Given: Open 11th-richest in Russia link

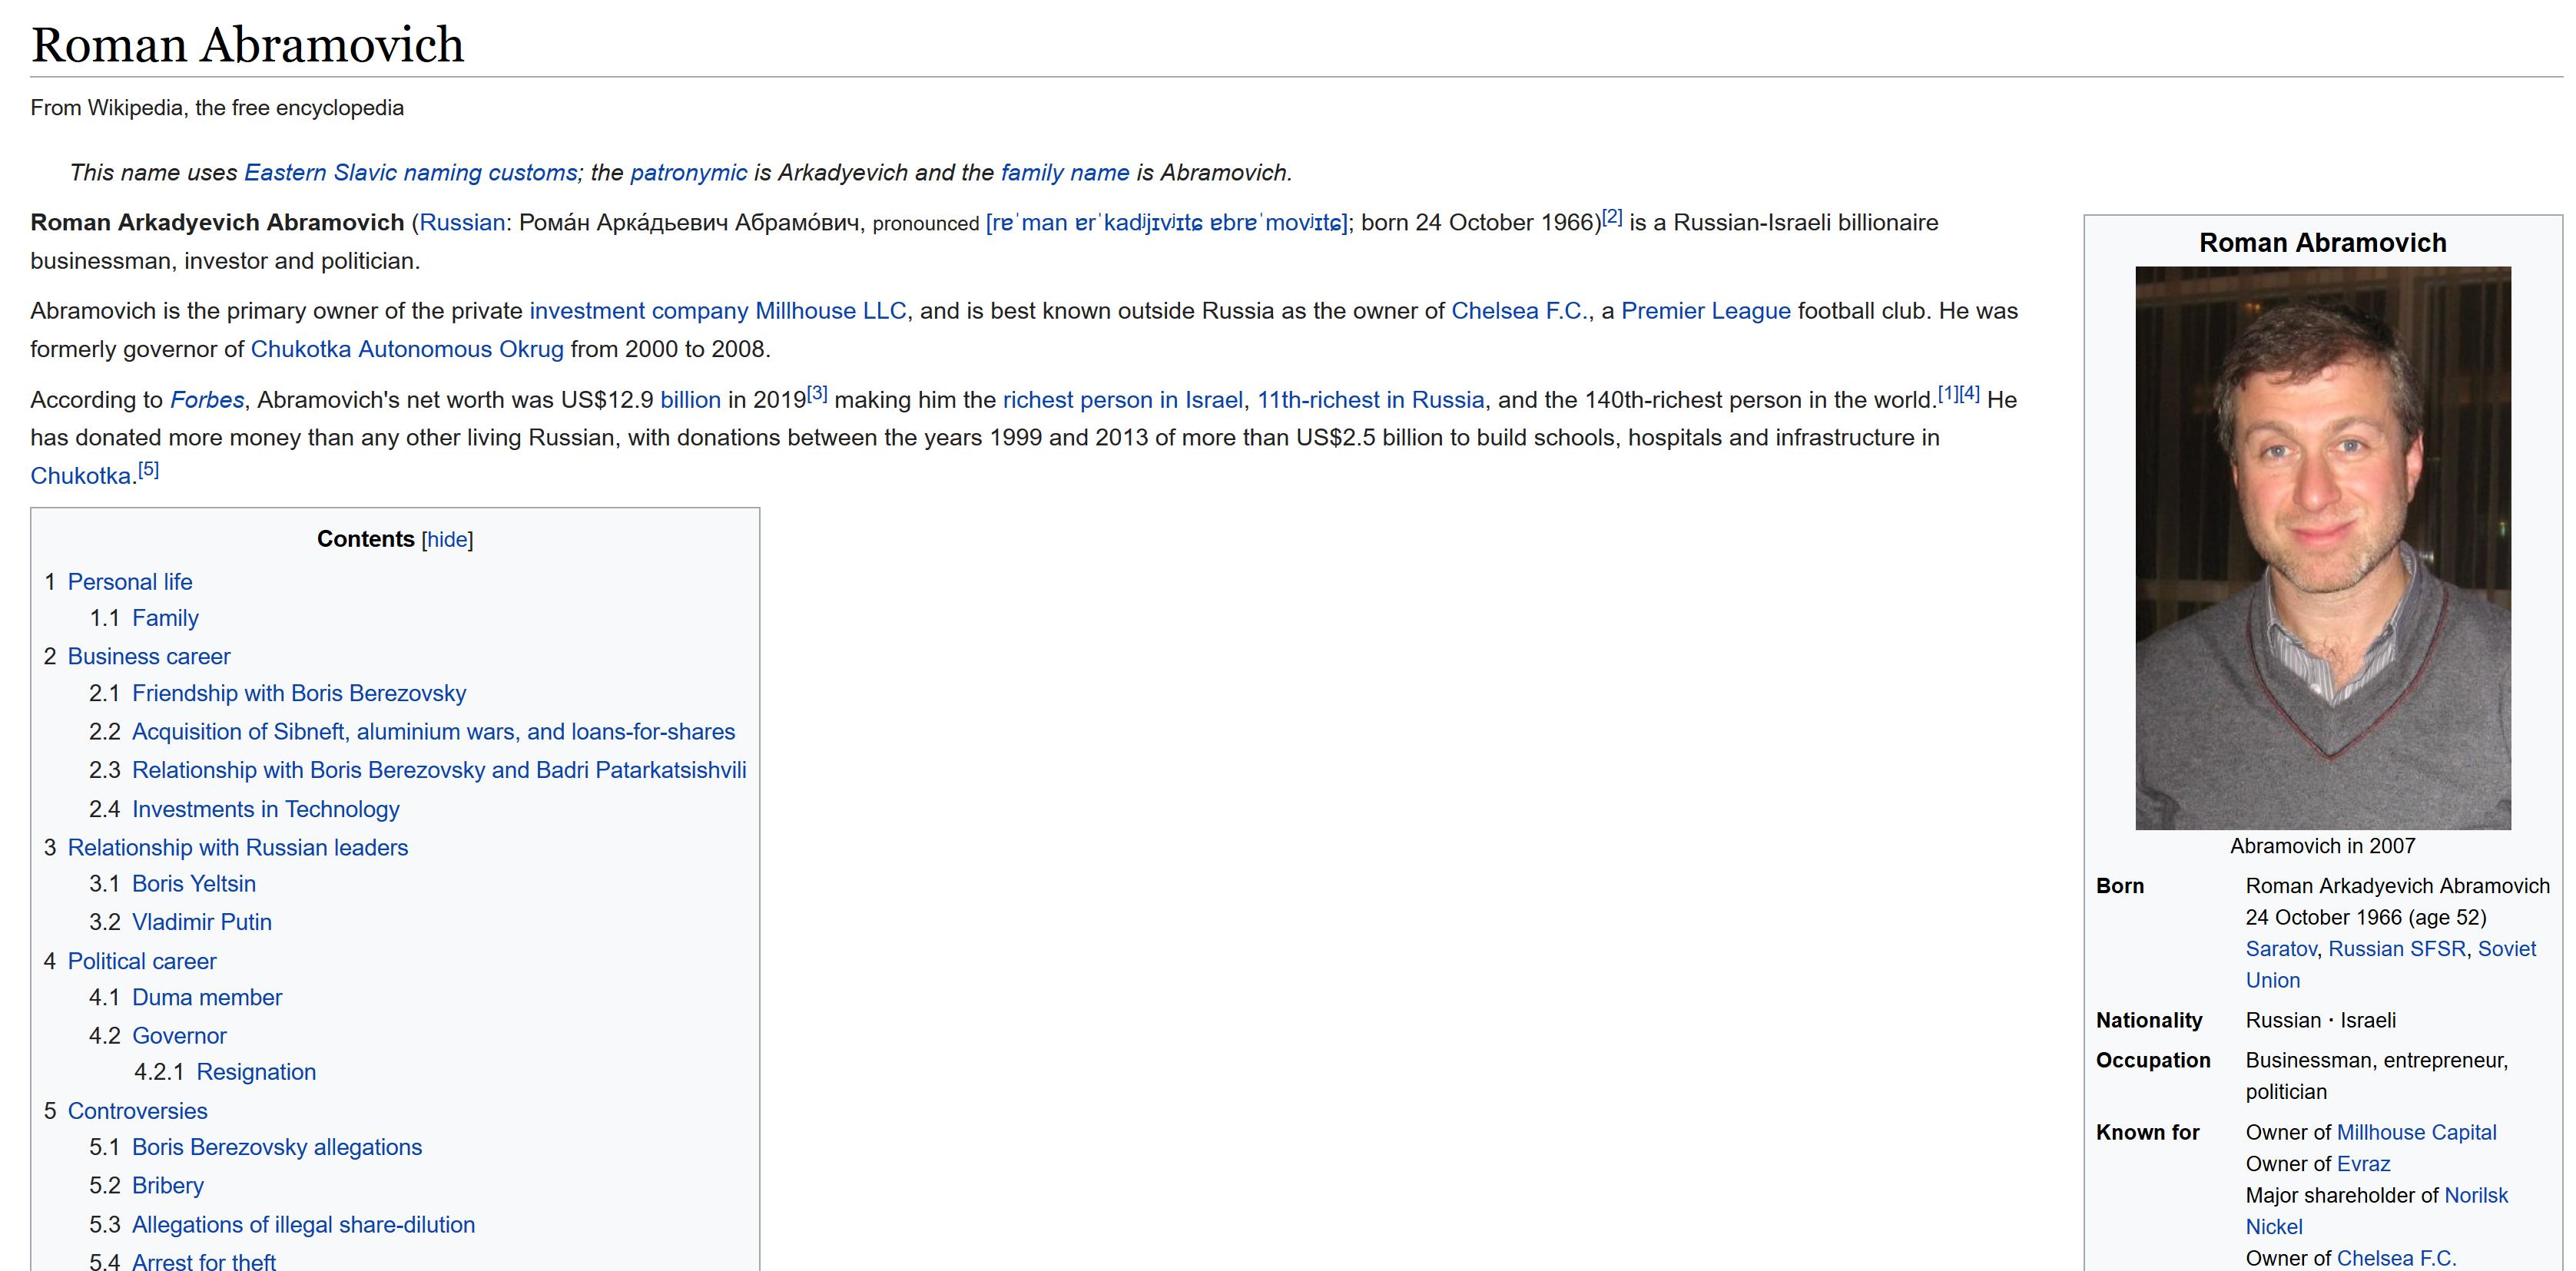Looking at the screenshot, I should coord(1370,400).
